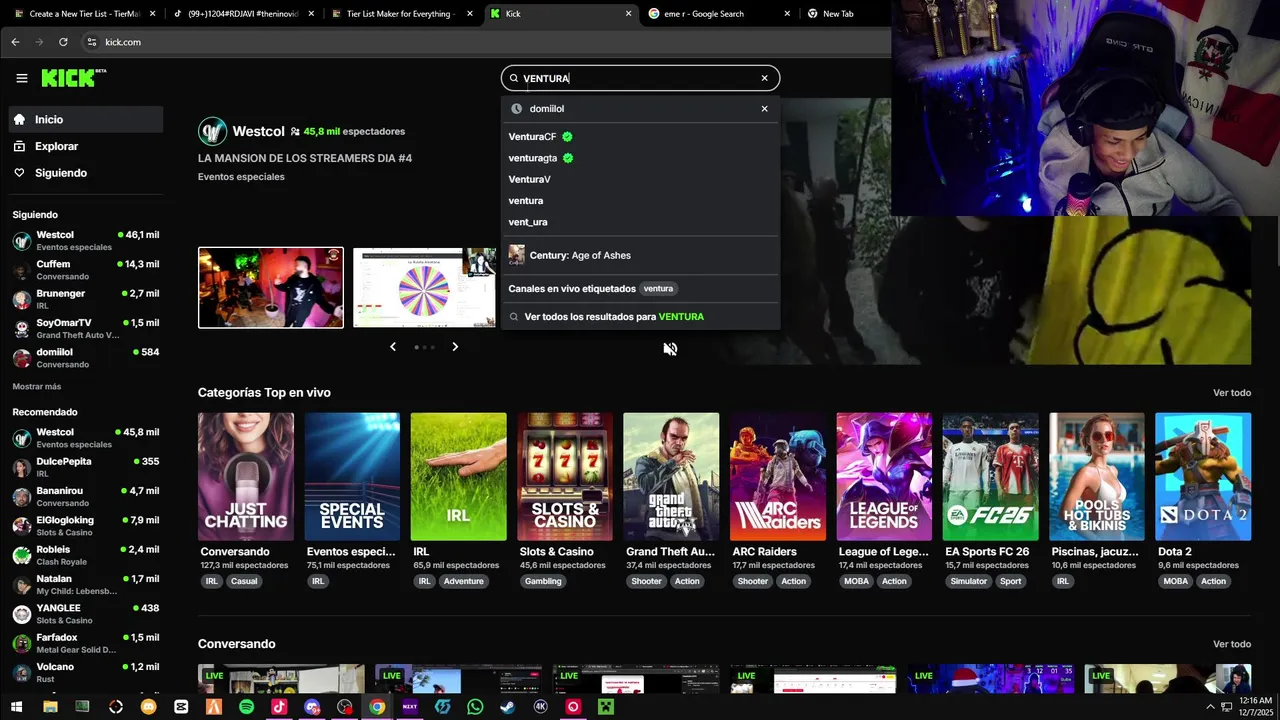Click the KICK logo
This screenshot has width=1280, height=720.
point(73,78)
